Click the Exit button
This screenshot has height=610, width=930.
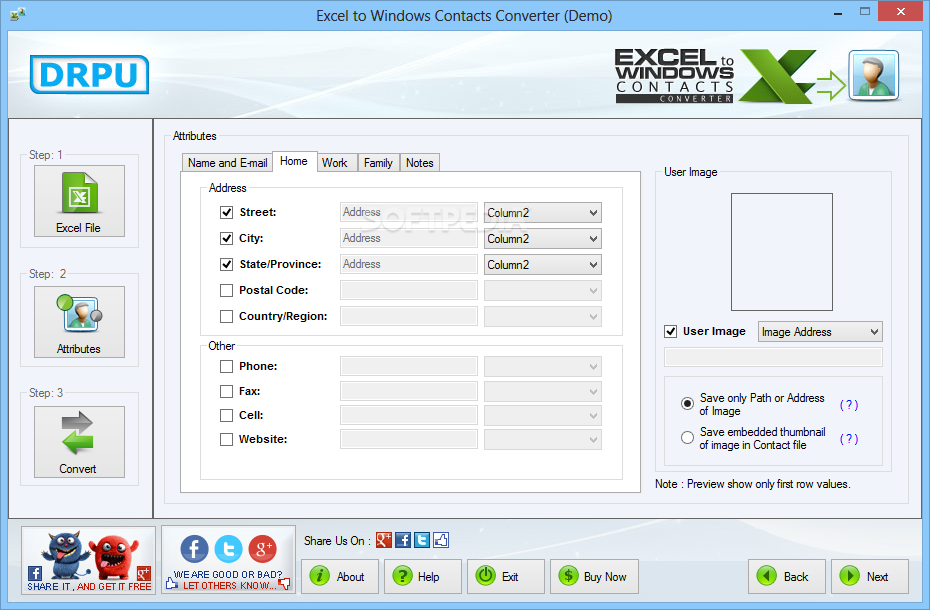(x=505, y=576)
